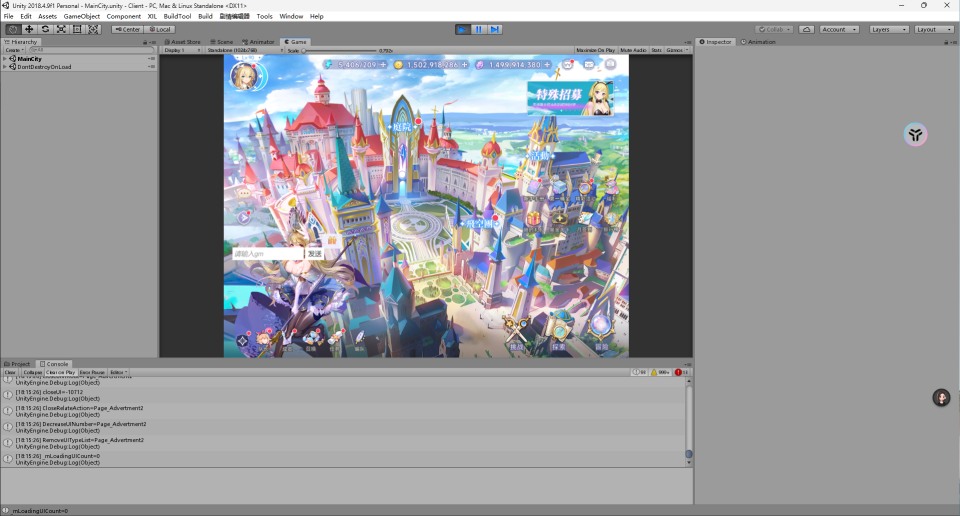Select the Move tool
The image size is (960, 516).
(29, 29)
